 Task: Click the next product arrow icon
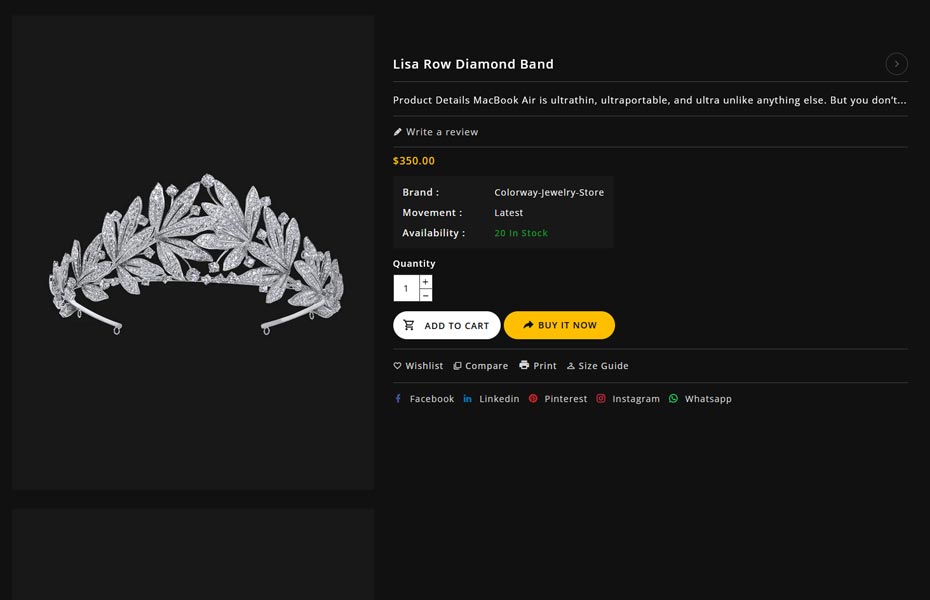pyautogui.click(x=896, y=64)
